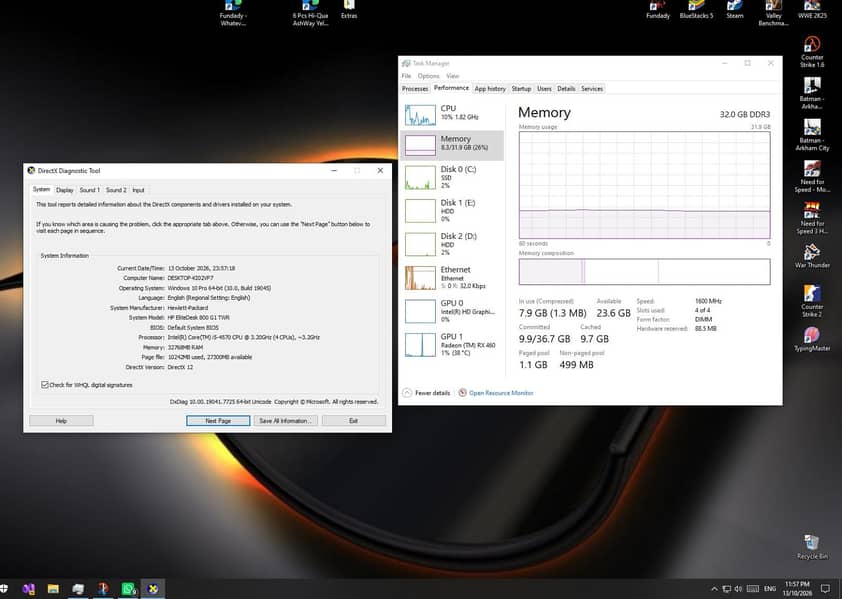Open File Explorer from the taskbar

(x=53, y=589)
